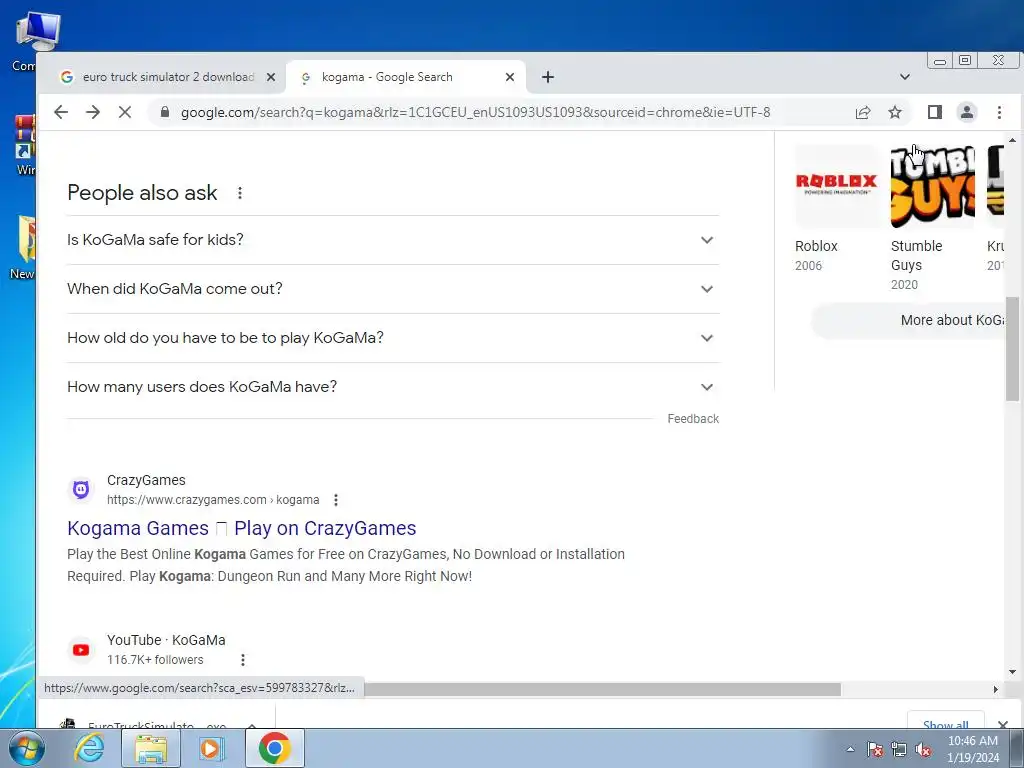Click the CrazyGames site favicon
This screenshot has height=768, width=1024.
tap(81, 490)
